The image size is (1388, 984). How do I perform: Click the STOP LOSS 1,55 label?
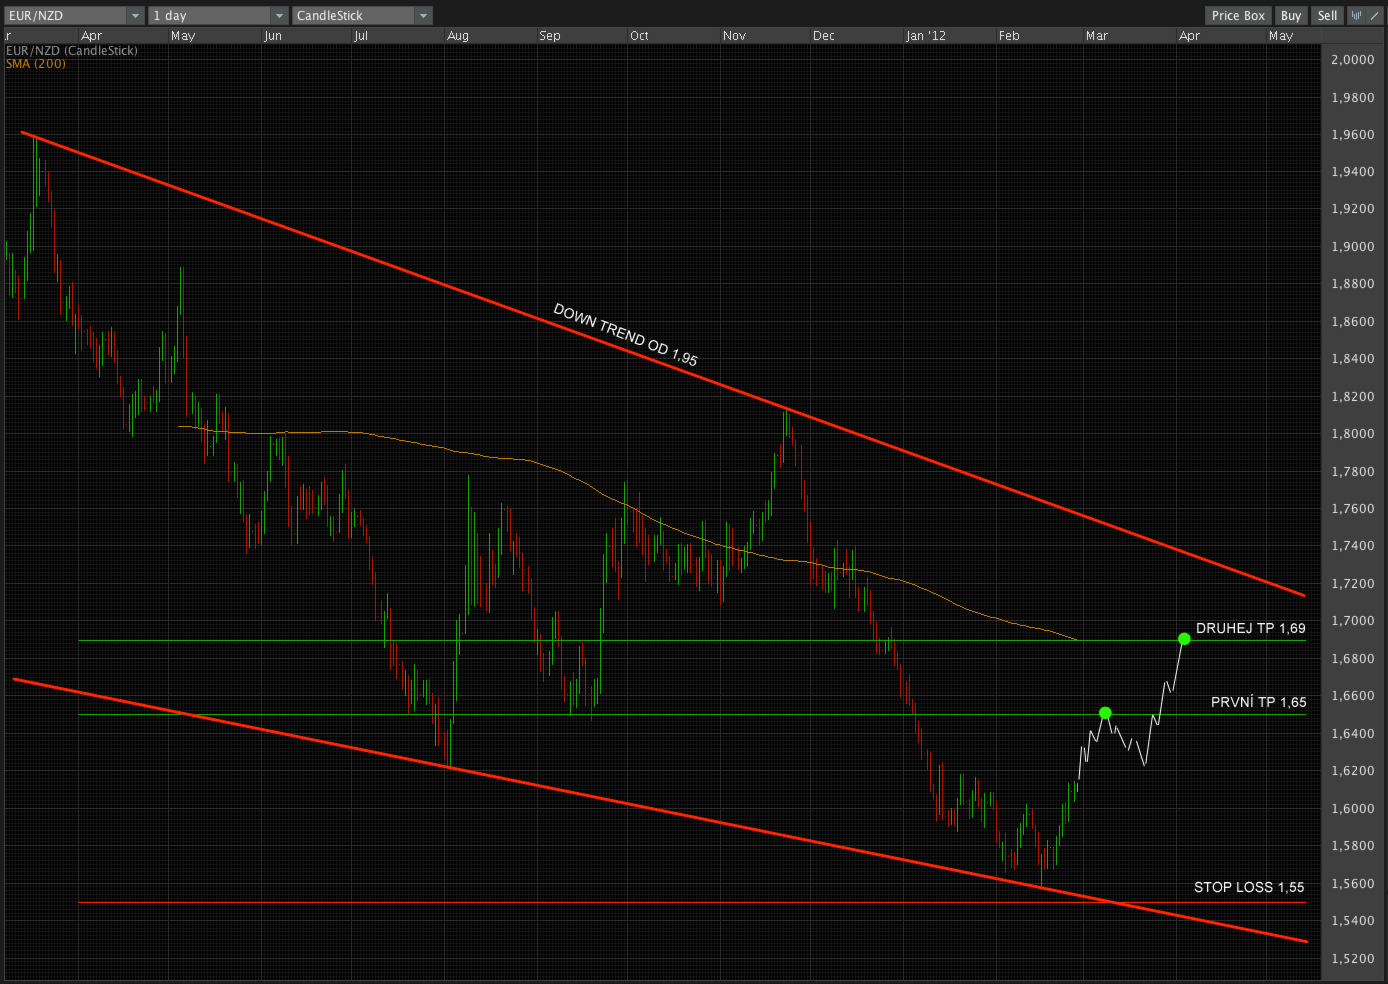tap(1249, 887)
